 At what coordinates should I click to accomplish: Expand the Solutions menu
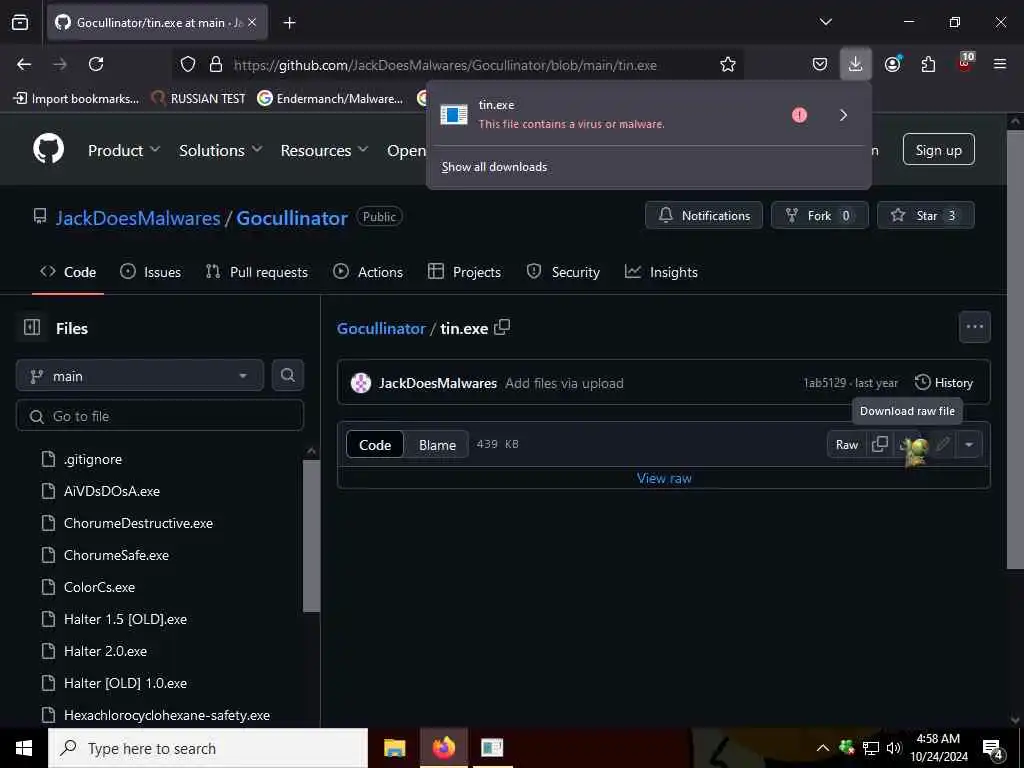pyautogui.click(x=221, y=150)
